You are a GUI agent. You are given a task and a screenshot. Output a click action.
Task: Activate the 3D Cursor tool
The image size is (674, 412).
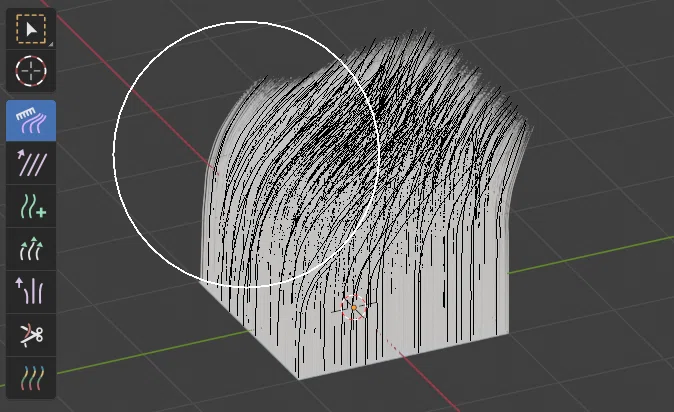(31, 71)
